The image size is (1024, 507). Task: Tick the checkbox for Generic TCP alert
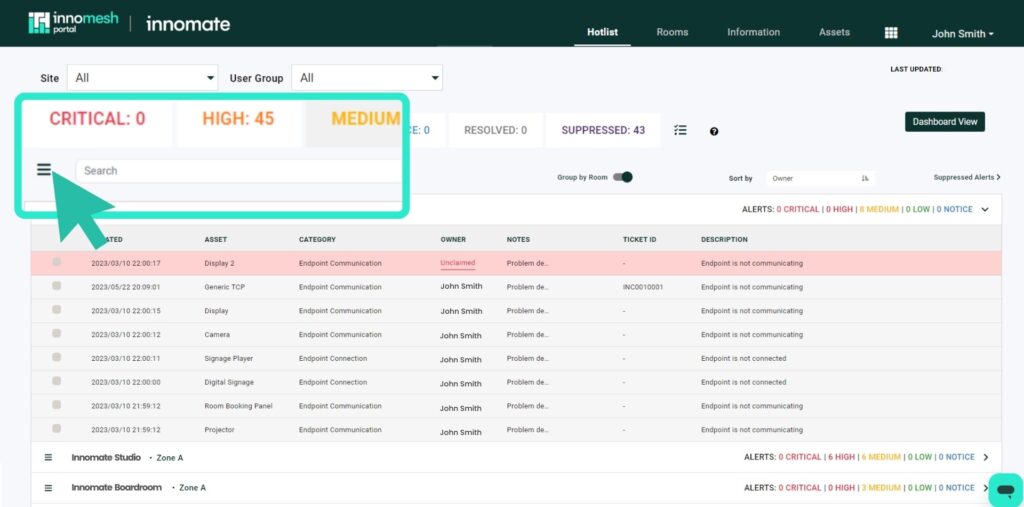57,286
